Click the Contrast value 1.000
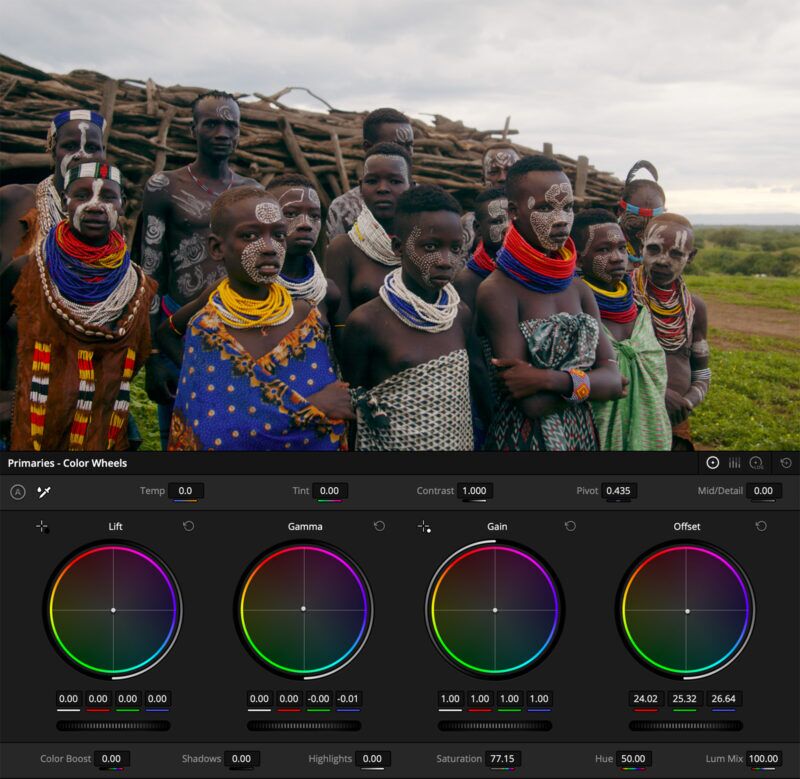 pyautogui.click(x=474, y=491)
